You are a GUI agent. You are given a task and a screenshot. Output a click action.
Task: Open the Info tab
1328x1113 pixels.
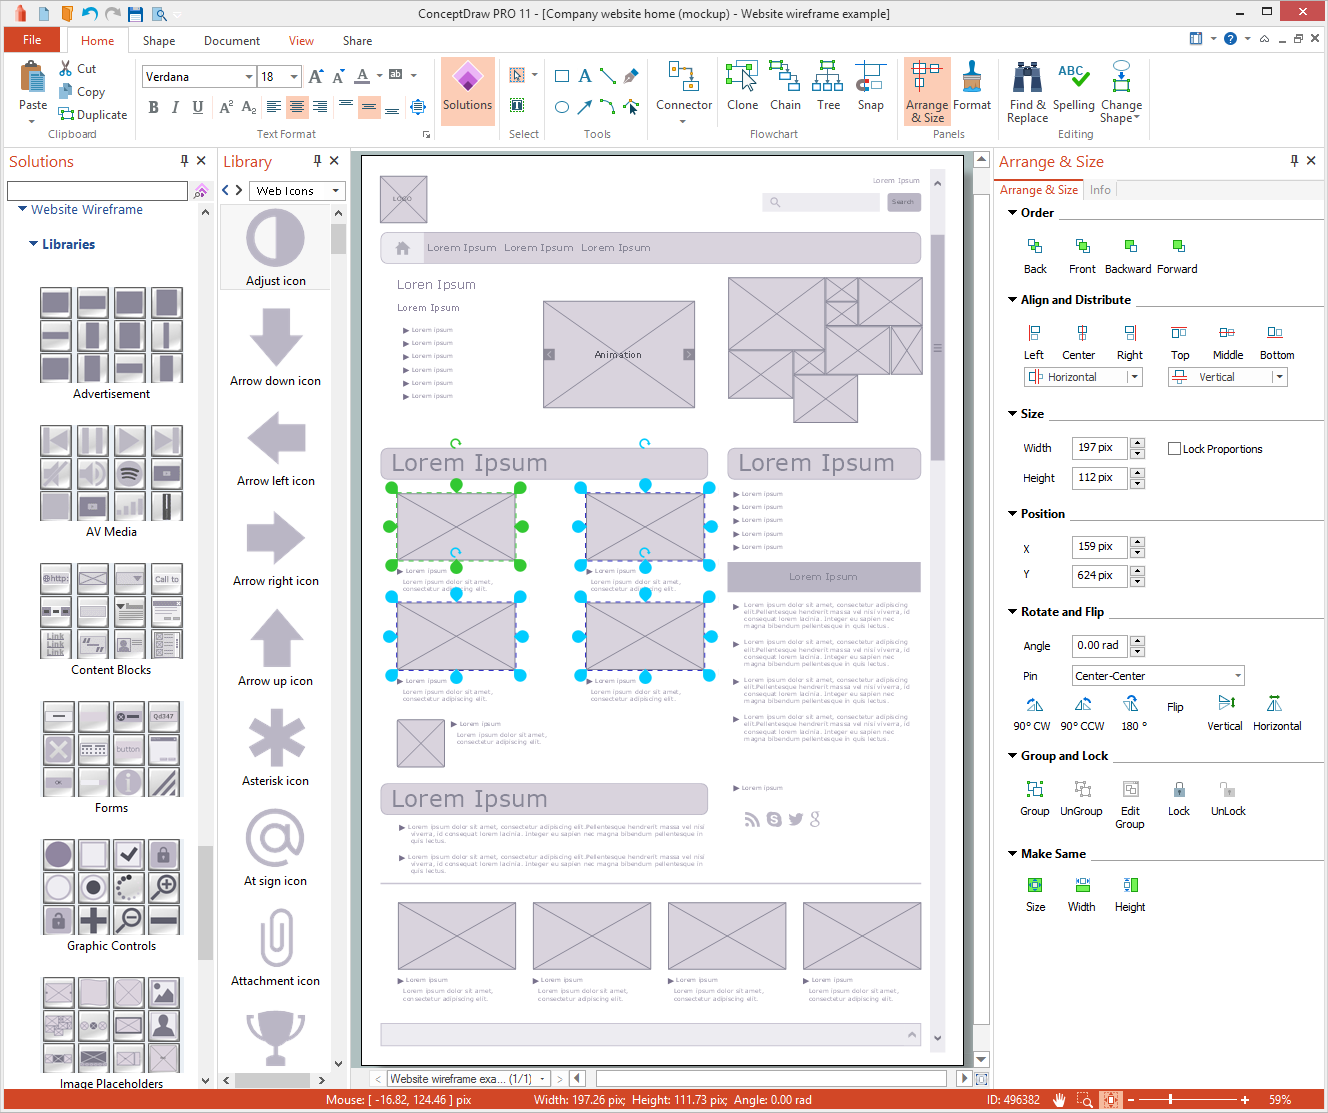[x=1100, y=190]
